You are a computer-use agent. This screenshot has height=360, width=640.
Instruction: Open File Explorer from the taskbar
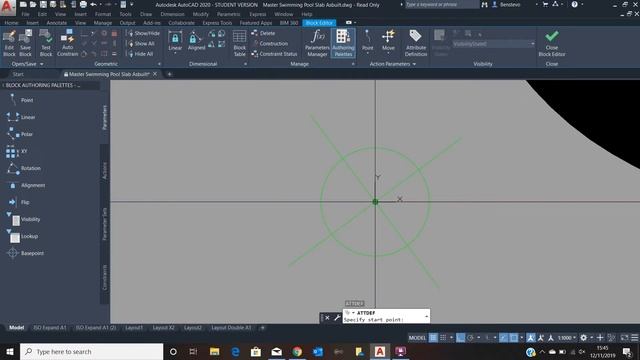(x=215, y=351)
